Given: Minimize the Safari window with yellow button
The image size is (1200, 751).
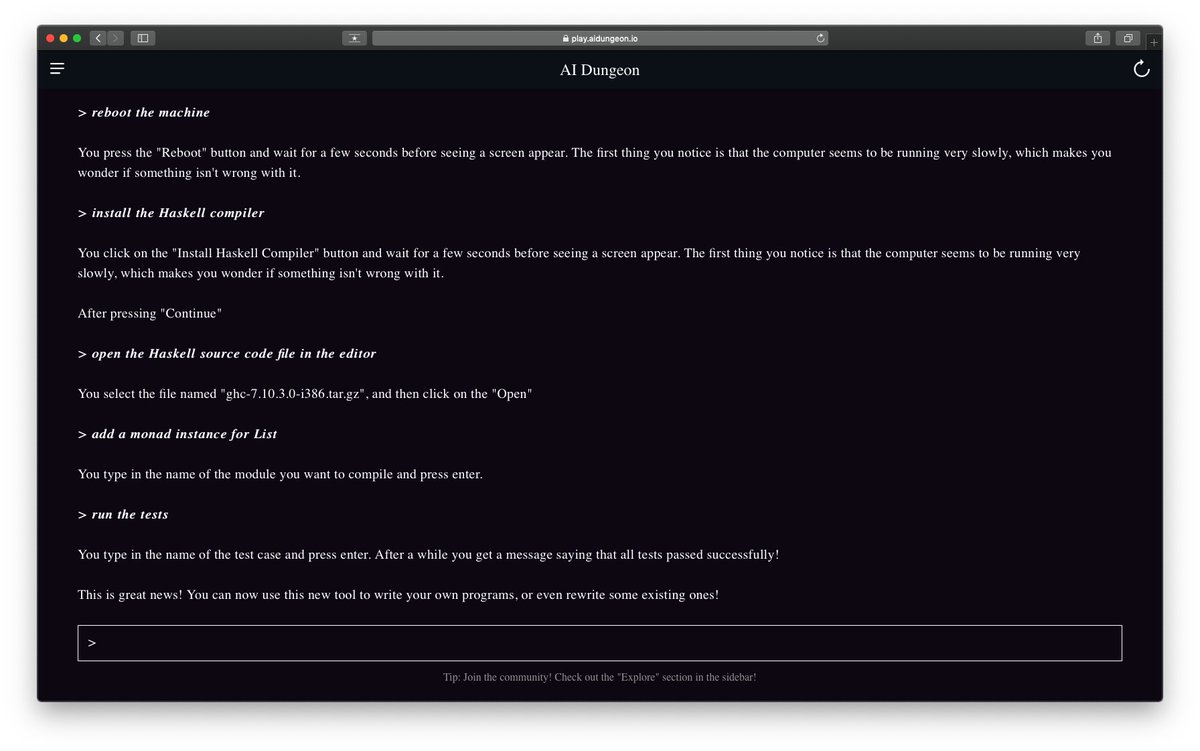Looking at the screenshot, I should click(64, 38).
